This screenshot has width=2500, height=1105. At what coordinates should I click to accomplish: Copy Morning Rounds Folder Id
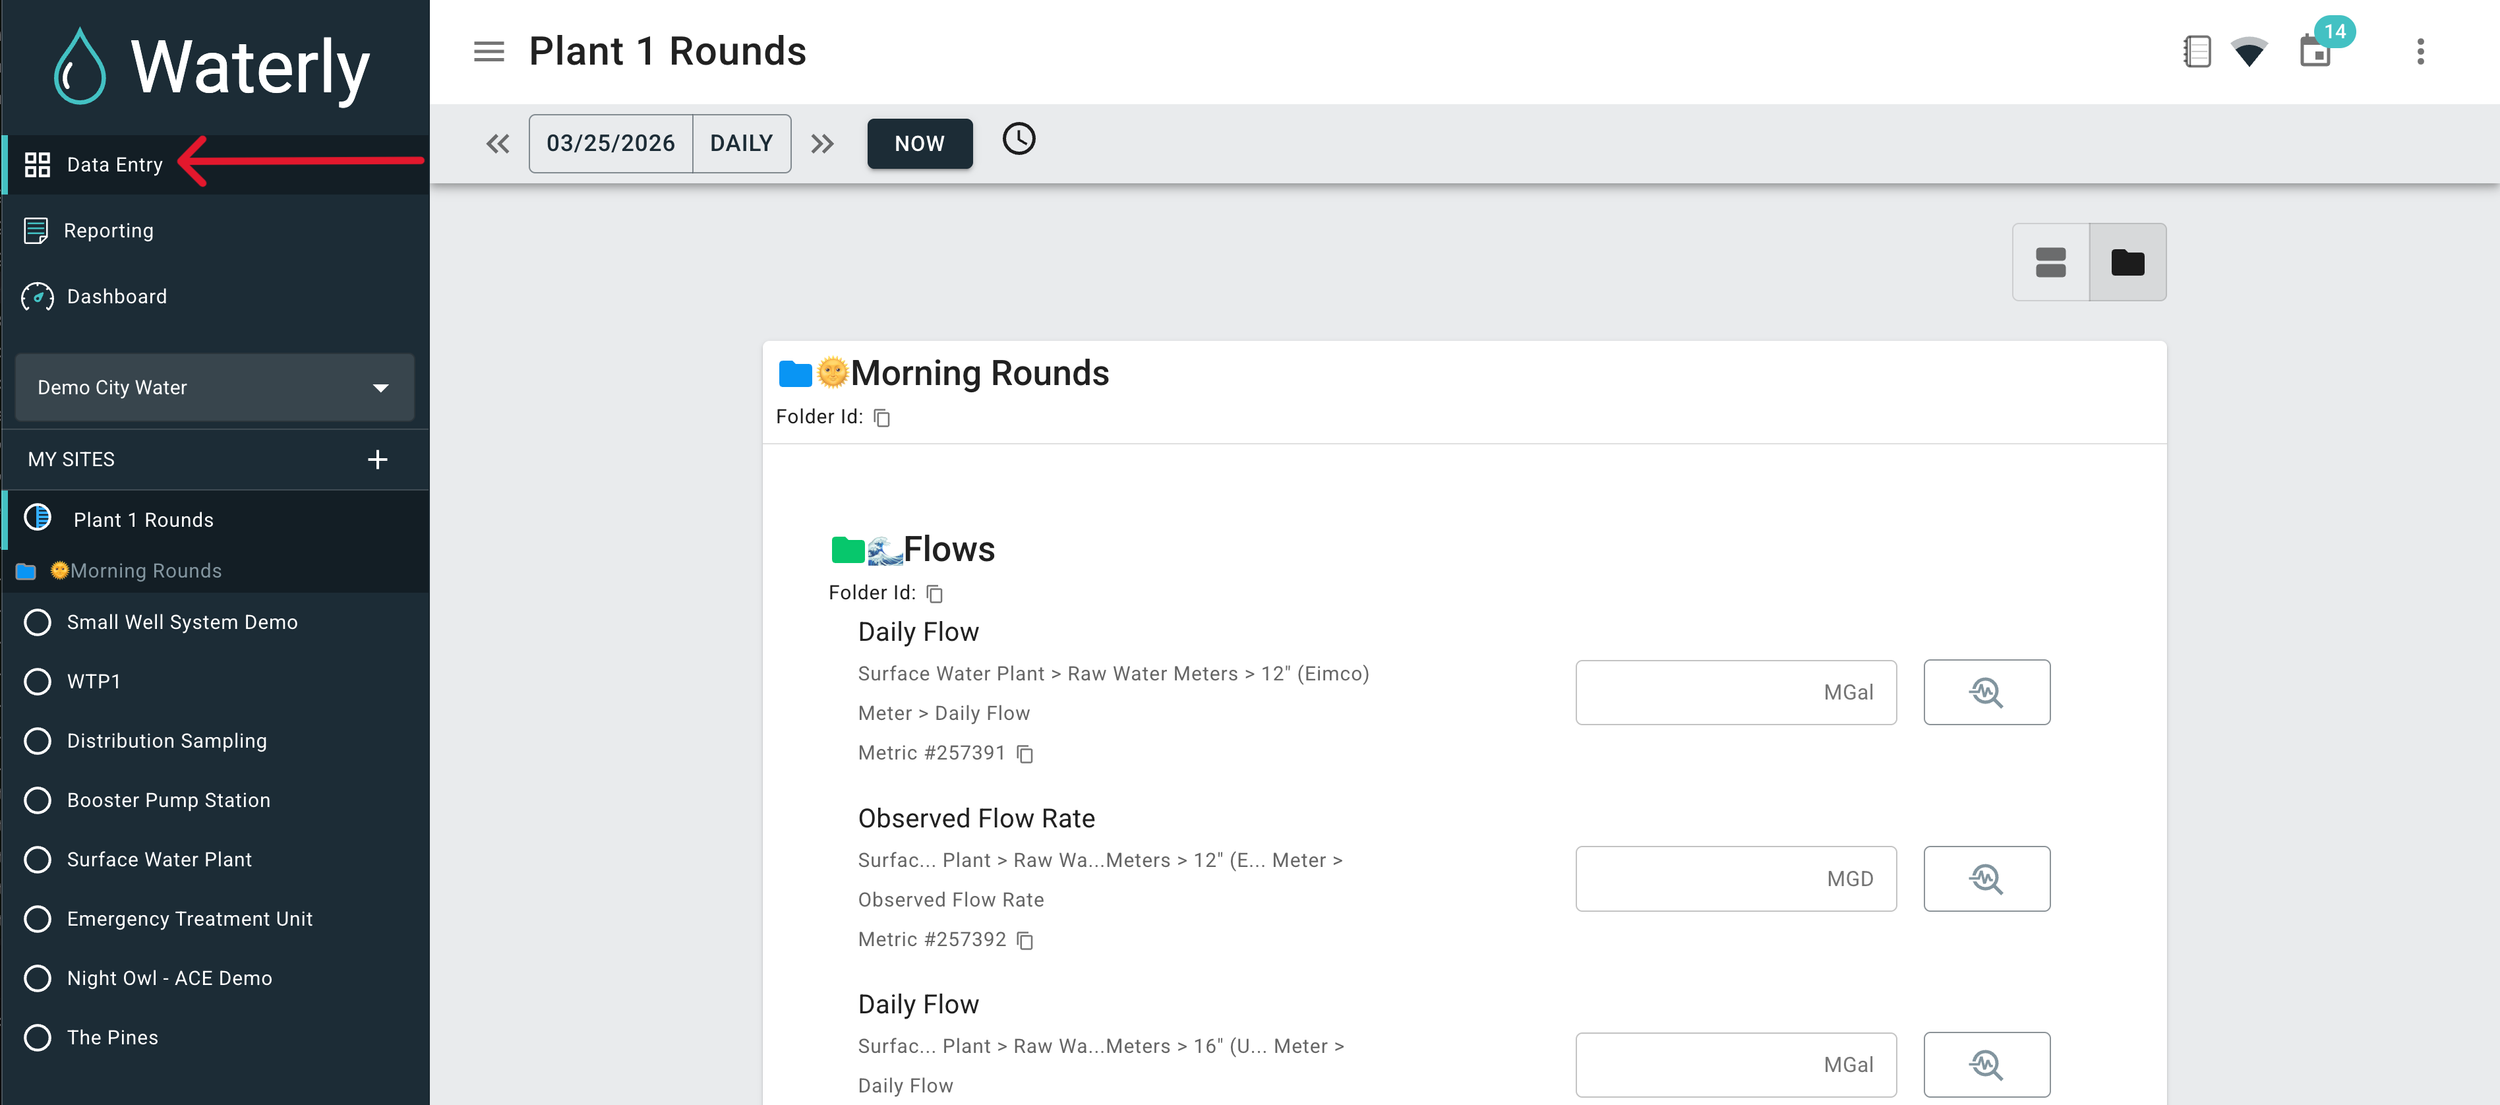click(x=882, y=418)
